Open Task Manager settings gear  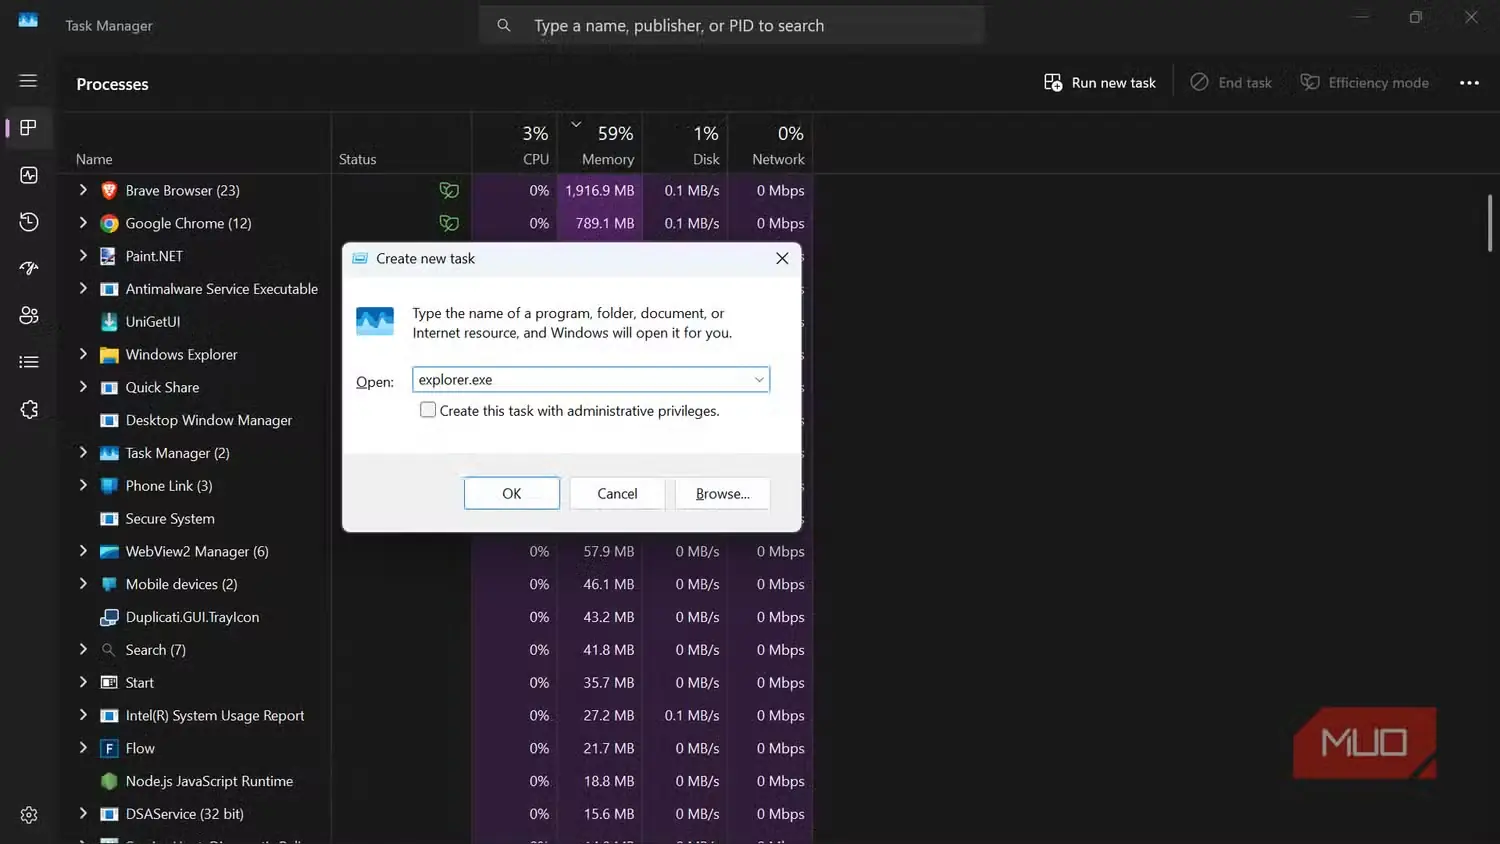coord(28,815)
